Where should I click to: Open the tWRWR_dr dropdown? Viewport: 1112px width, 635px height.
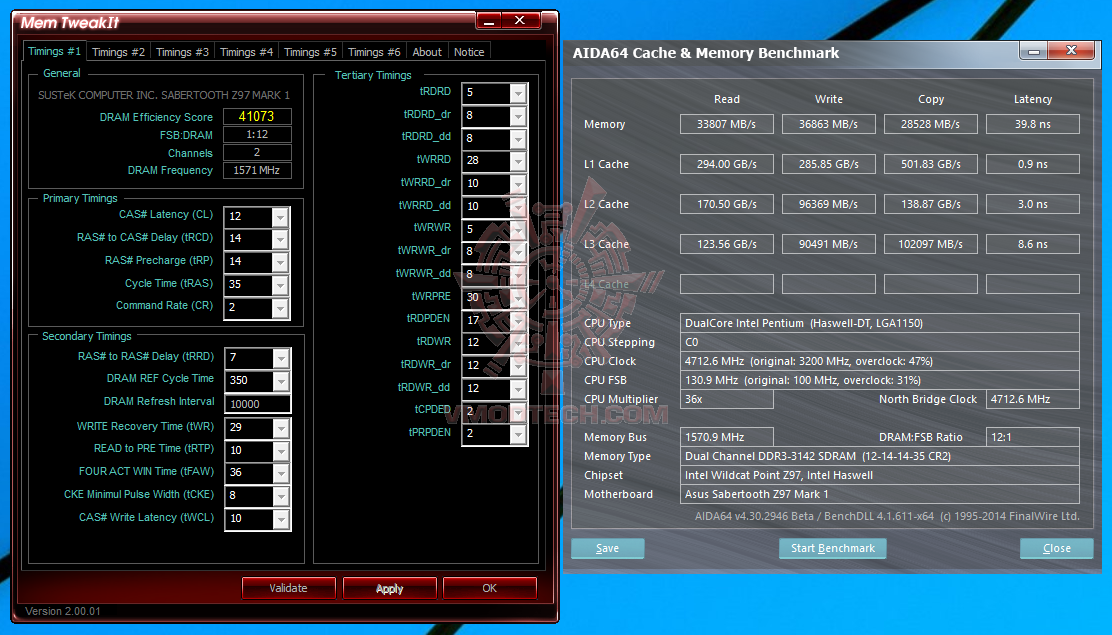(518, 252)
